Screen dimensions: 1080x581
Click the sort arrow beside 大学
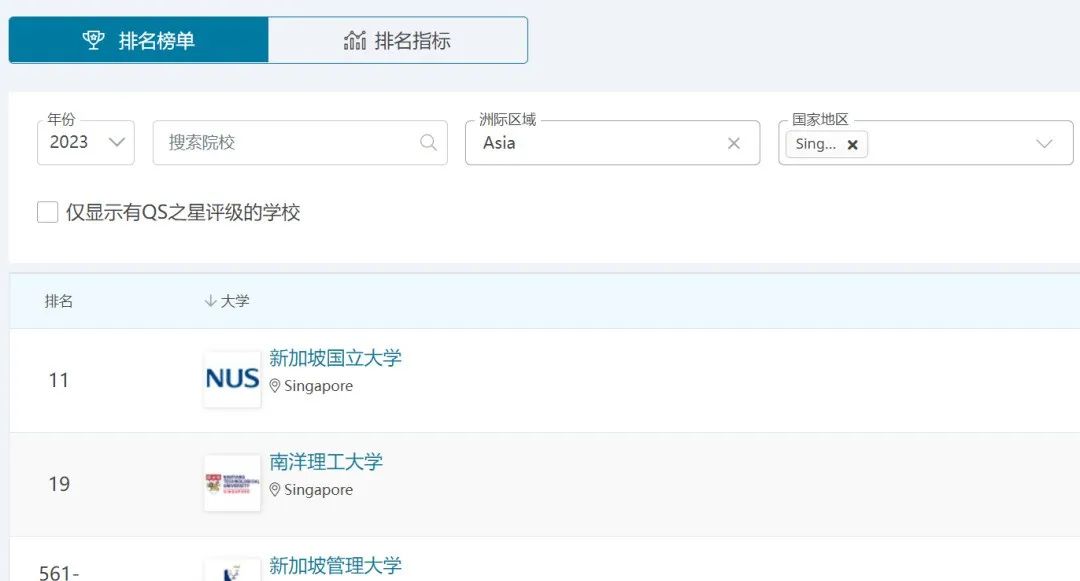pos(211,301)
